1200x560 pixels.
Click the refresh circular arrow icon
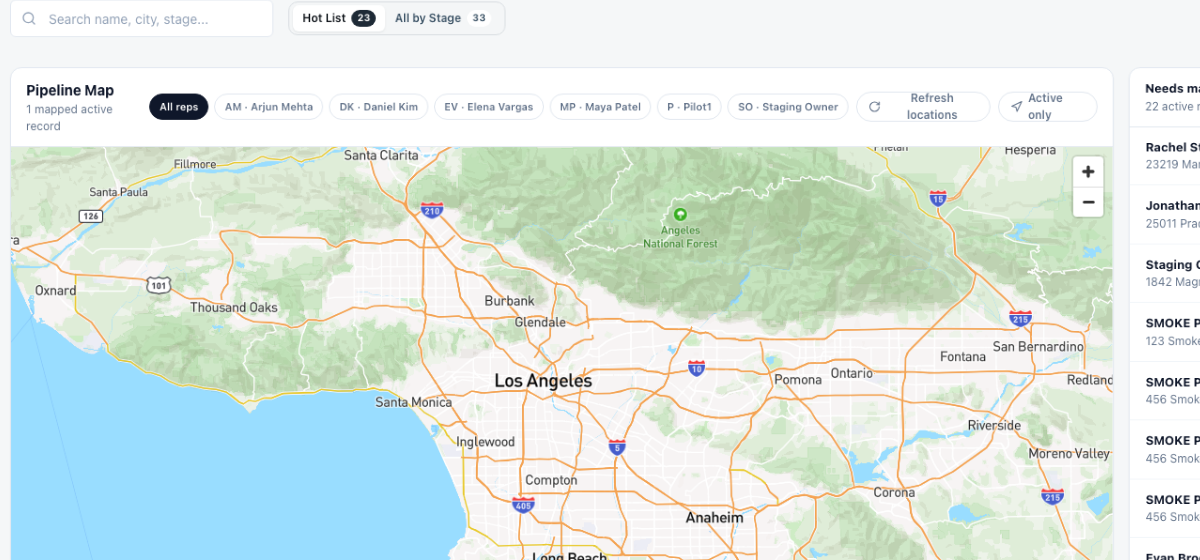(875, 107)
